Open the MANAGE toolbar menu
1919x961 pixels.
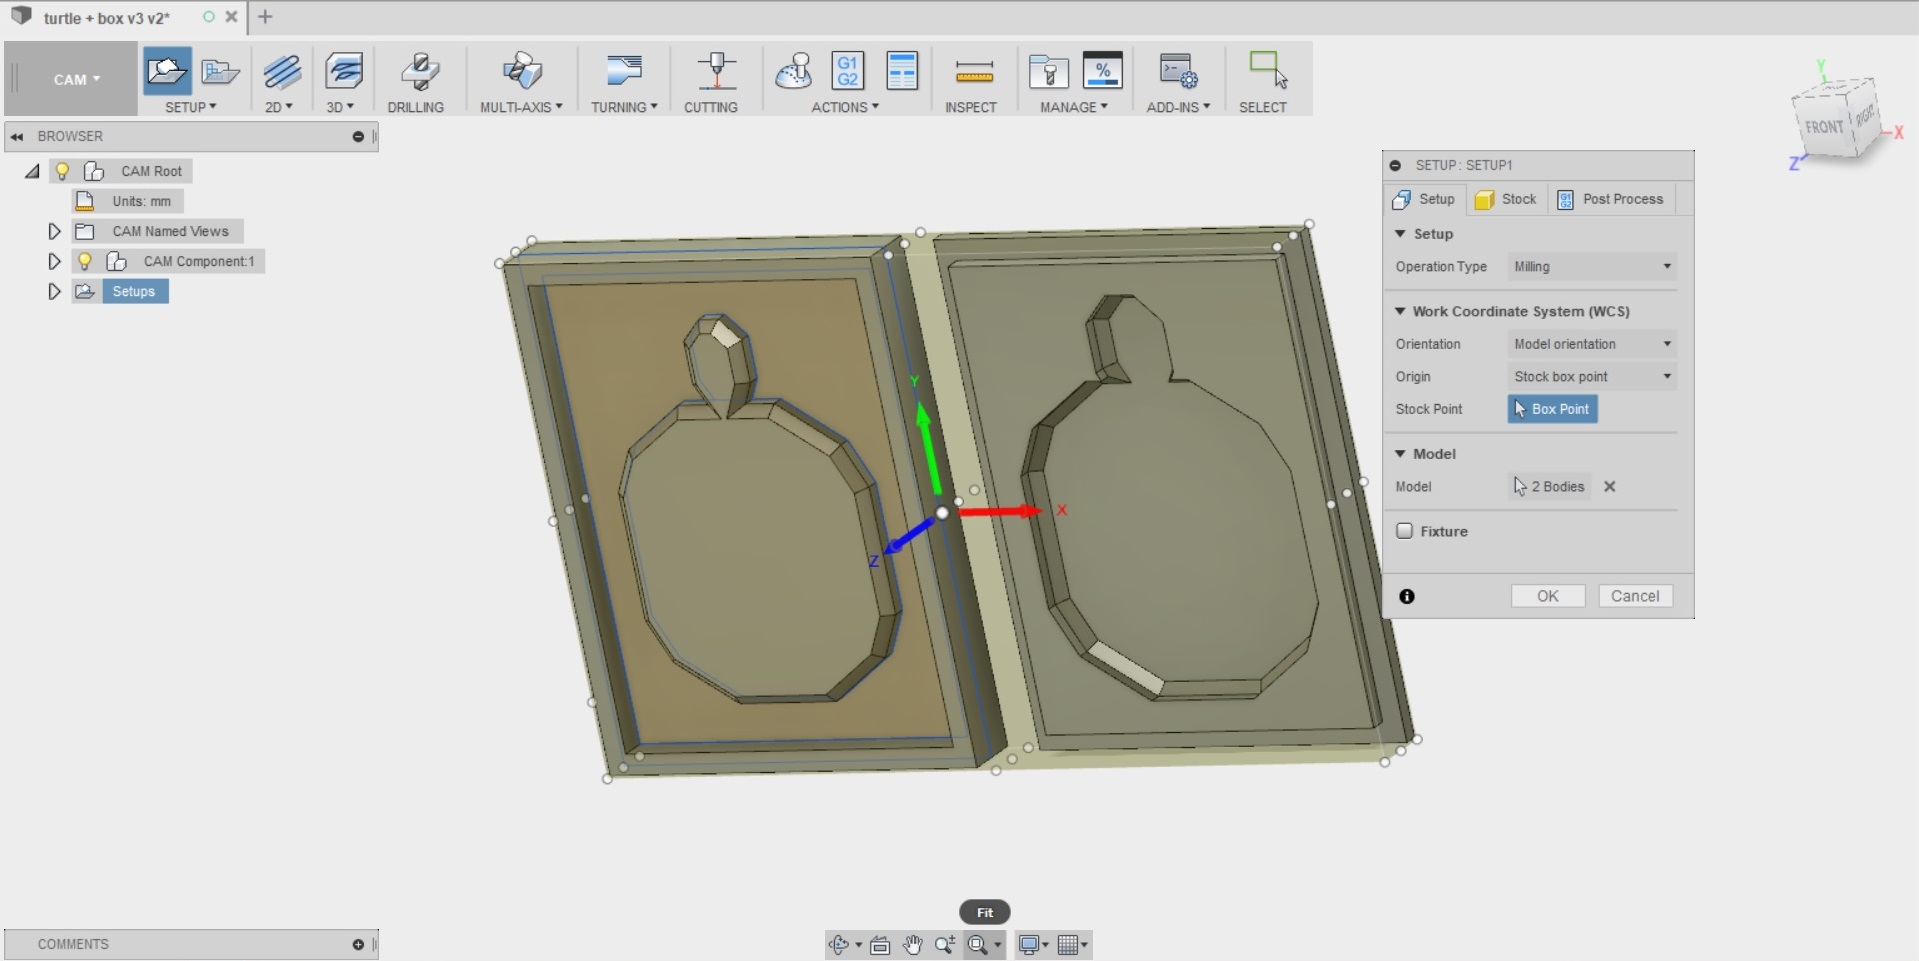(1074, 107)
